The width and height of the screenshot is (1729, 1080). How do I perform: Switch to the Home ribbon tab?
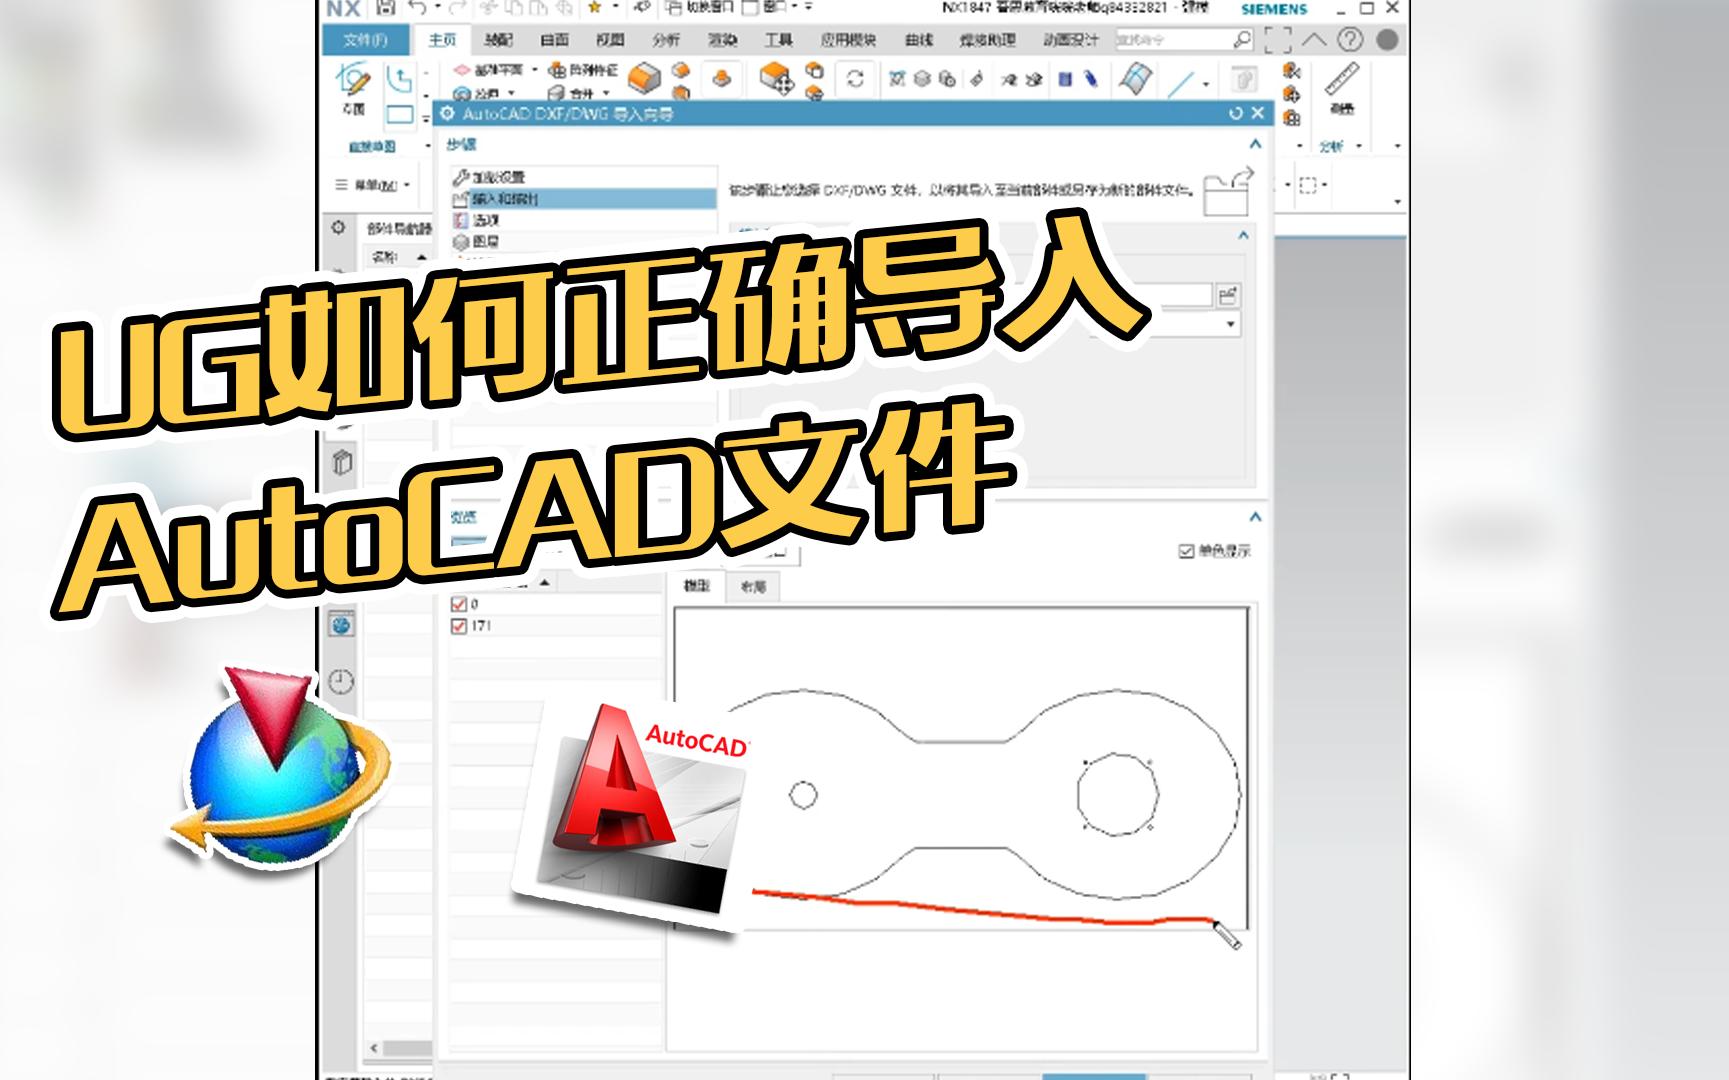442,40
